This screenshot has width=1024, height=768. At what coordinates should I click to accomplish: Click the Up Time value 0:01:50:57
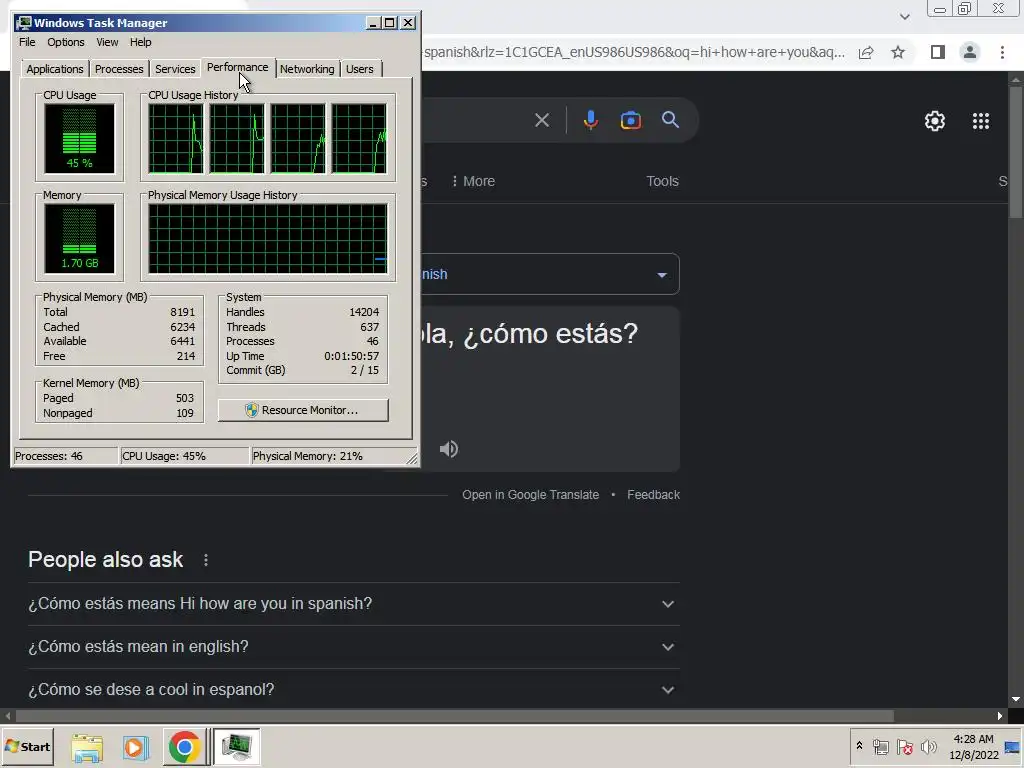[x=351, y=356]
